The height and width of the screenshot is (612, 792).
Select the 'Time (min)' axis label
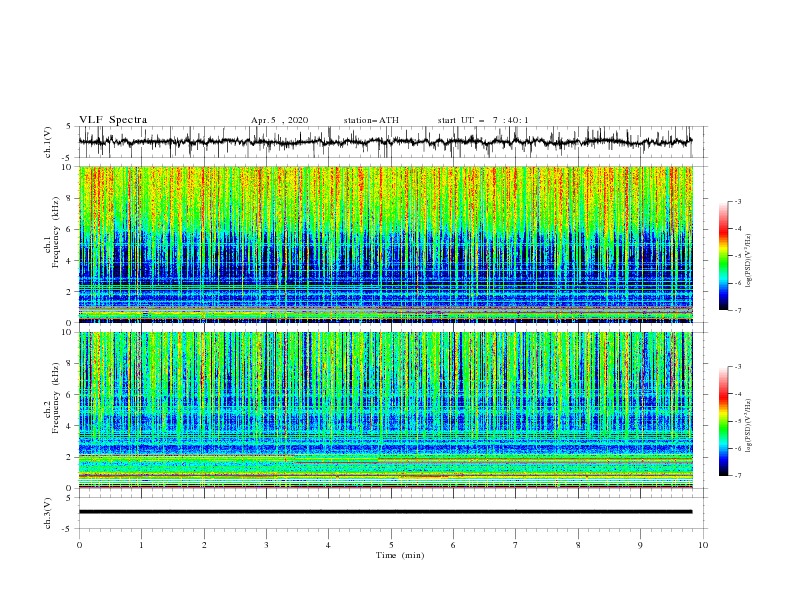coord(400,555)
